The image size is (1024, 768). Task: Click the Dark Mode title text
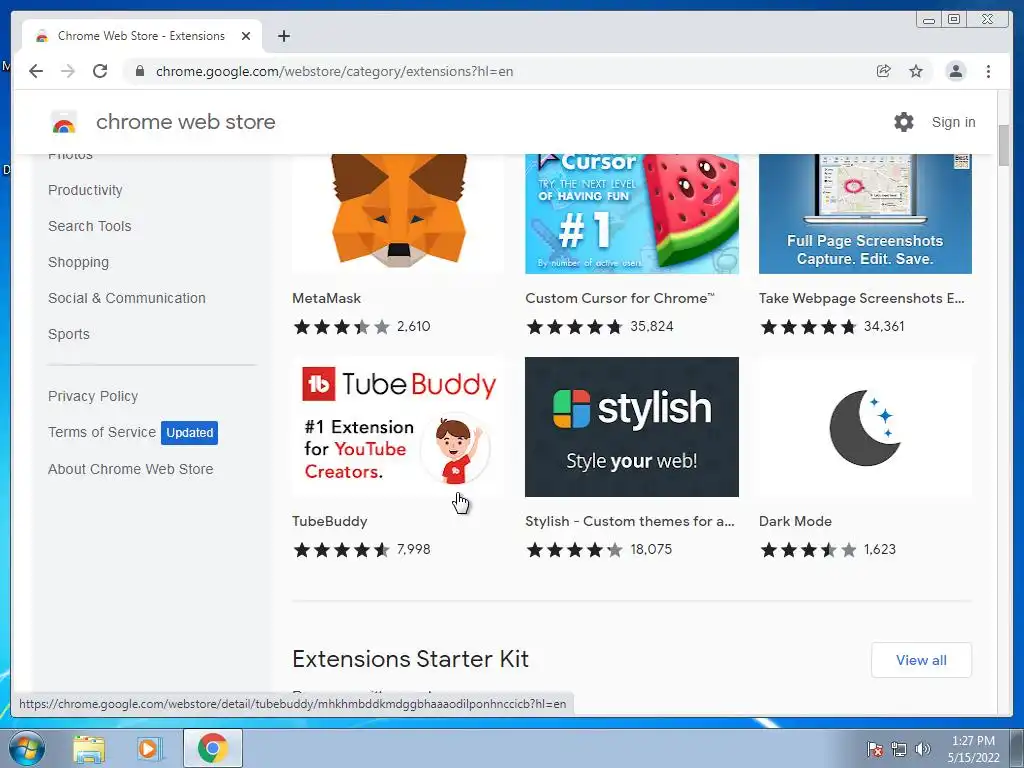795,521
